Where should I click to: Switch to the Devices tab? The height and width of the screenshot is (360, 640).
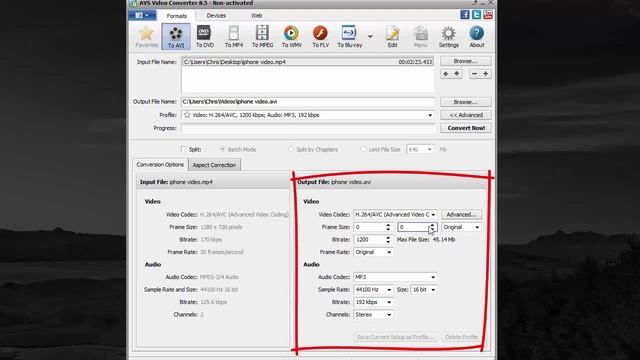(216, 16)
